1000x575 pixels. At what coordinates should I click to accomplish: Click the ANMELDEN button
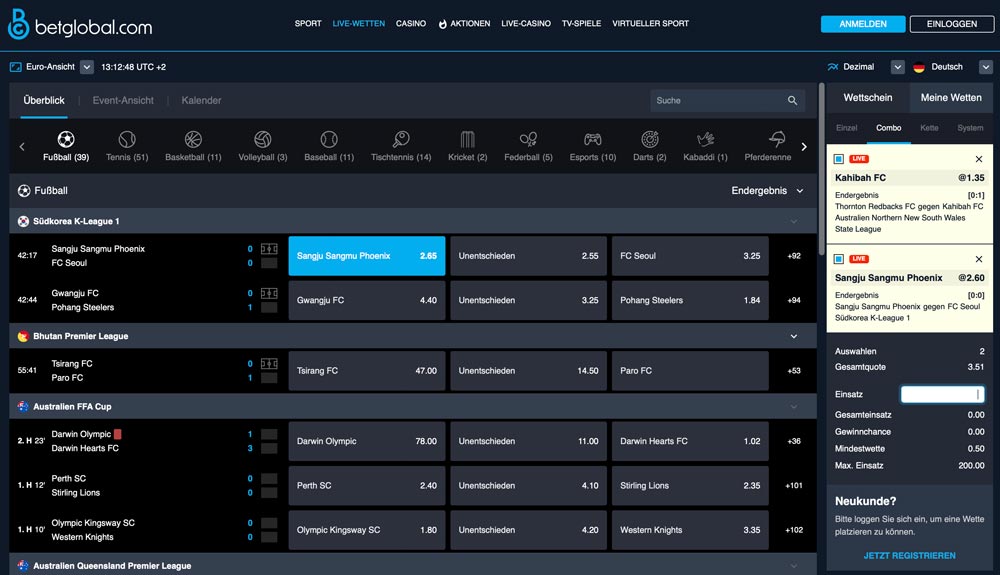tap(863, 24)
